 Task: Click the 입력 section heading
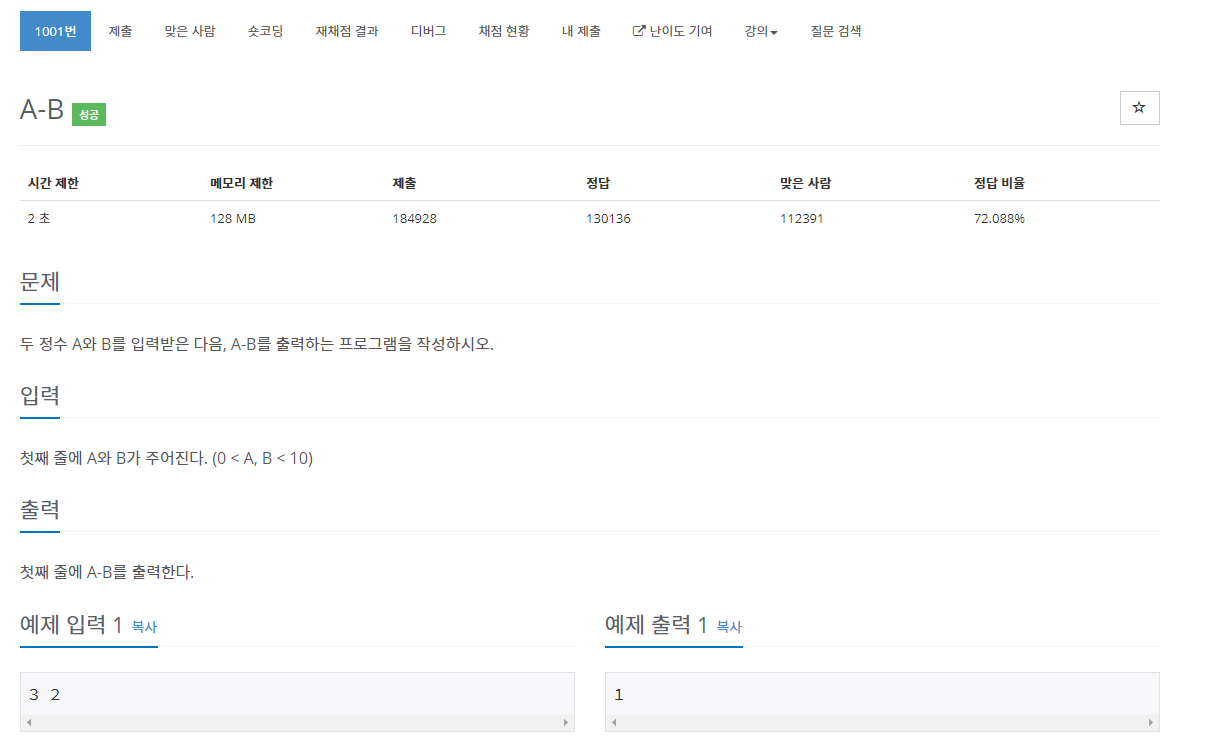tap(40, 395)
